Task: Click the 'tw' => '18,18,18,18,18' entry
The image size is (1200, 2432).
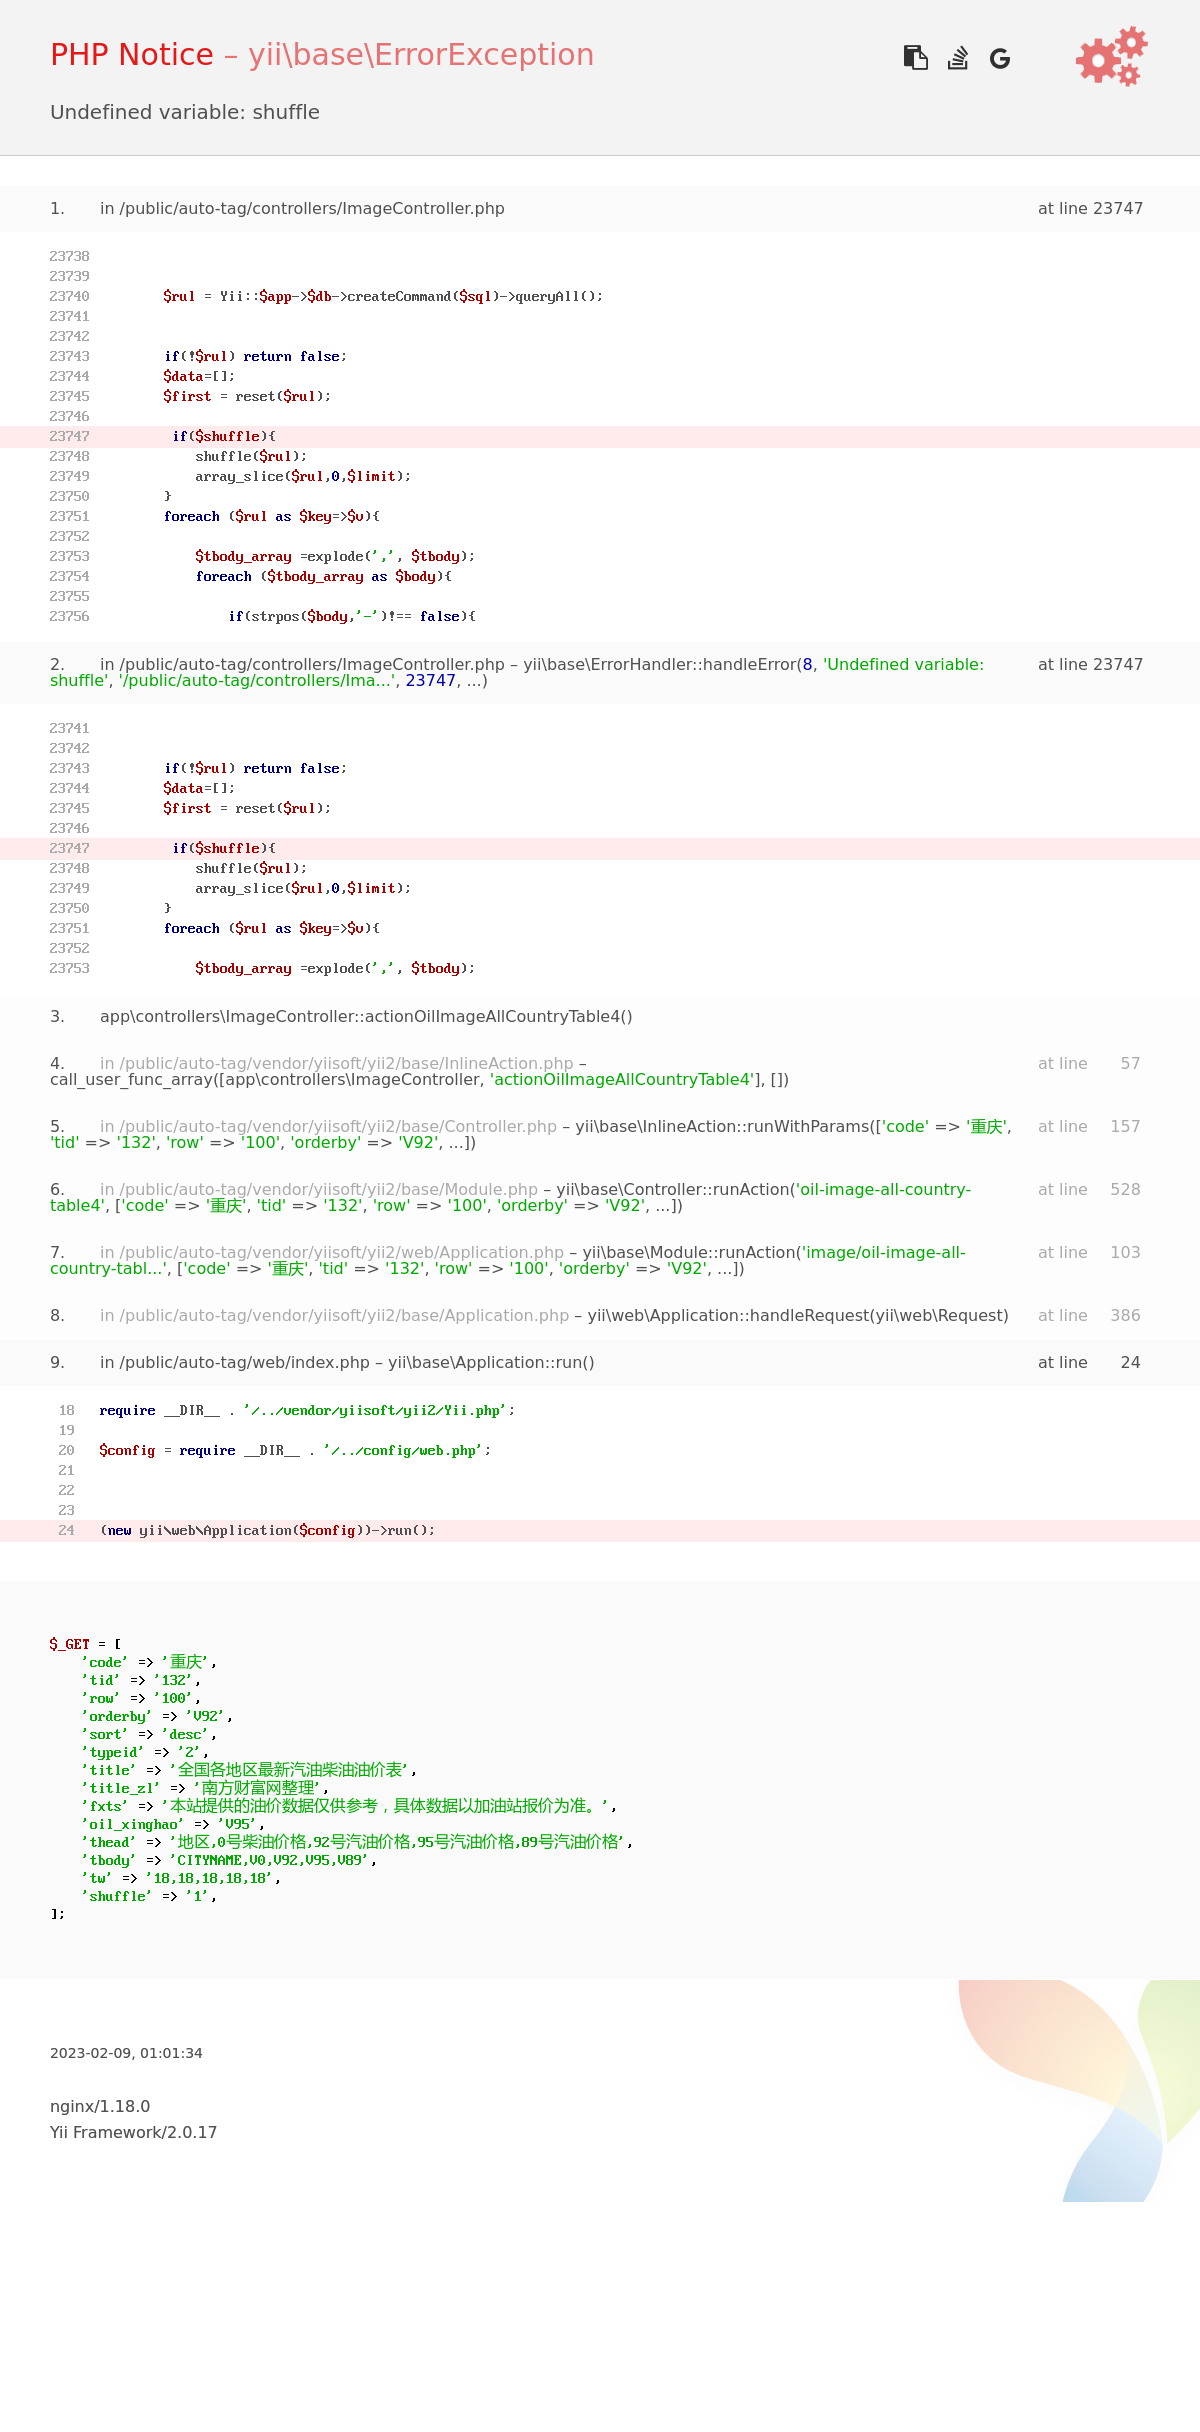Action: coord(181,1878)
